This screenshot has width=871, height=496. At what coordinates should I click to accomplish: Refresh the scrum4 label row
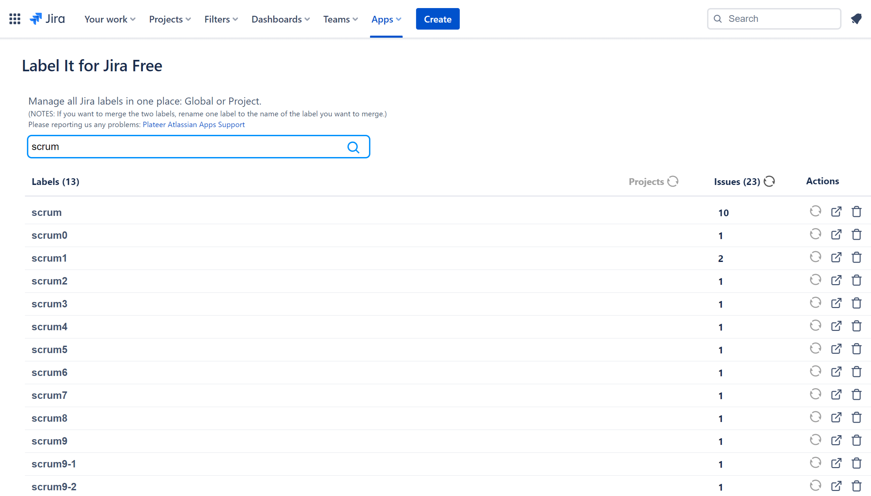click(x=815, y=325)
